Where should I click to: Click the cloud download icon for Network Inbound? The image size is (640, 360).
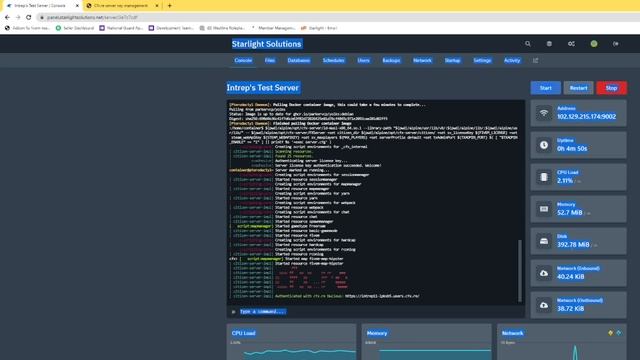(x=544, y=273)
